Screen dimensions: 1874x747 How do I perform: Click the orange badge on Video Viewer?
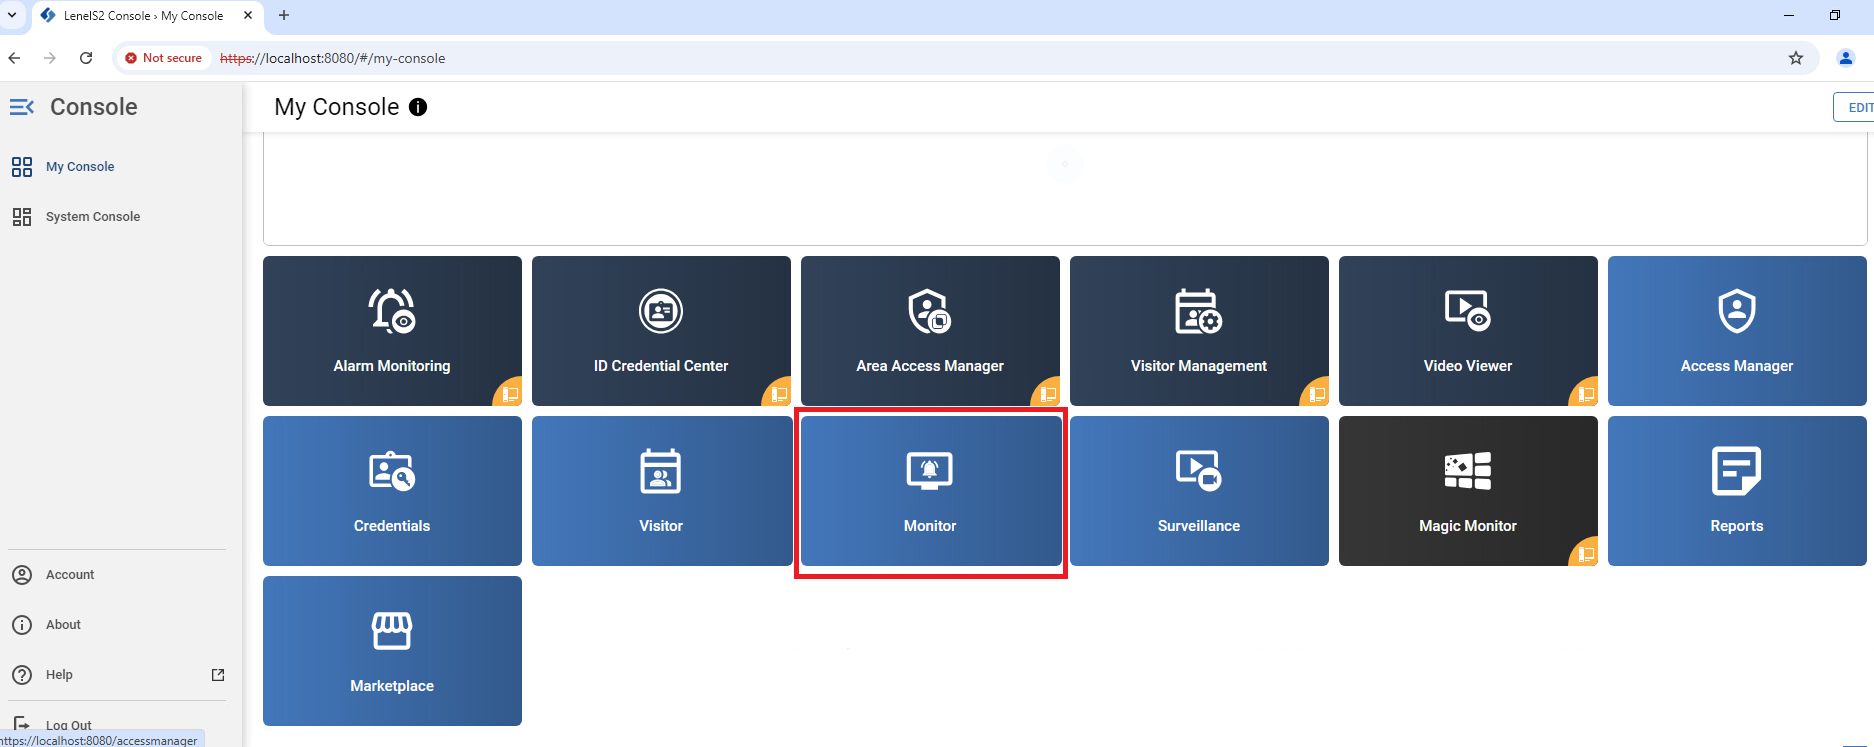tap(1585, 393)
